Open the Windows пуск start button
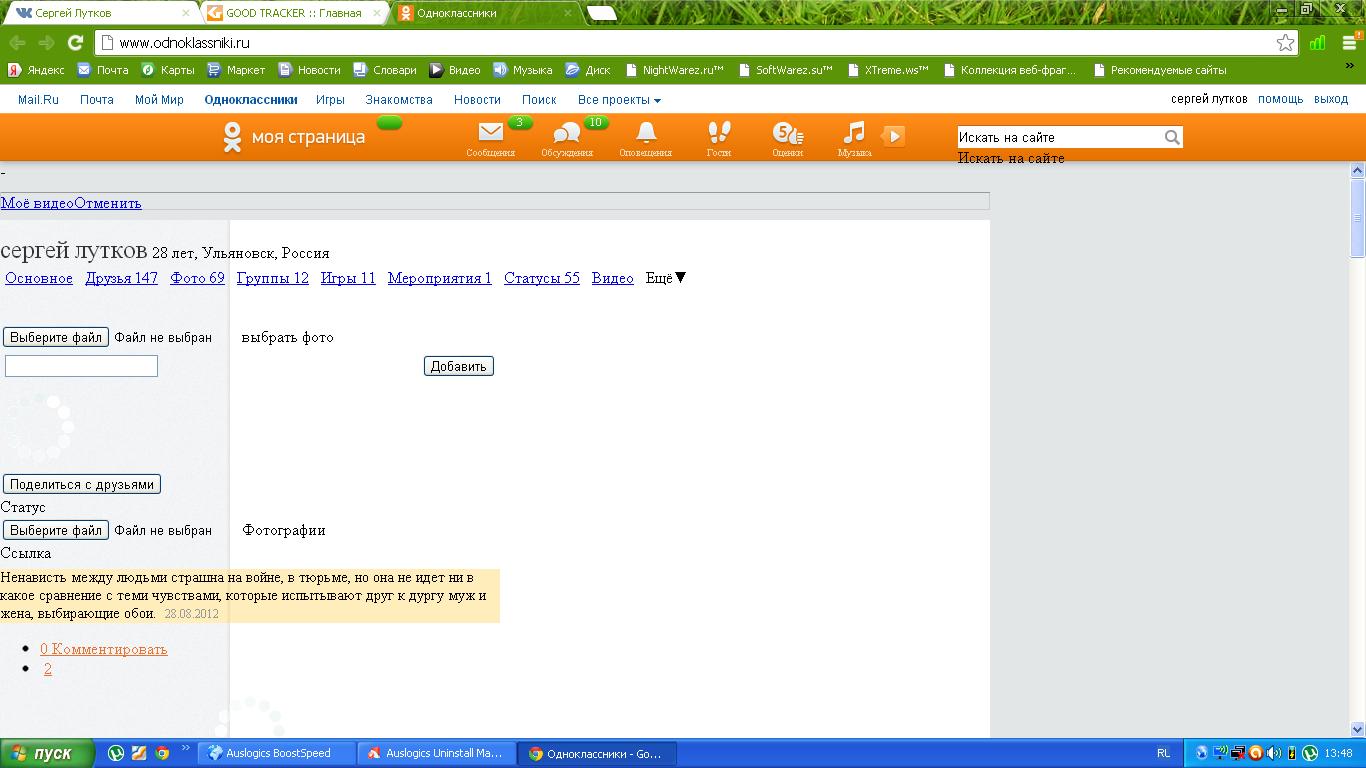The width and height of the screenshot is (1366, 768). [x=46, y=753]
